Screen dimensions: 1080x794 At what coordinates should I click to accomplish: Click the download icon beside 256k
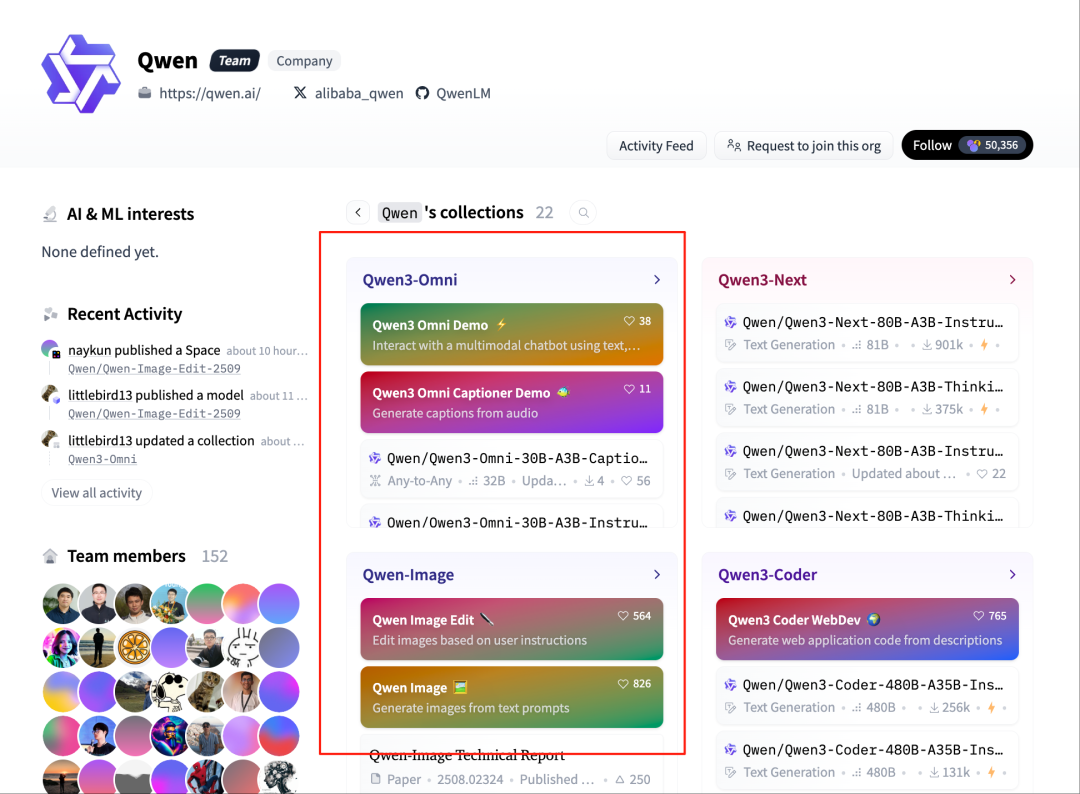coord(934,708)
